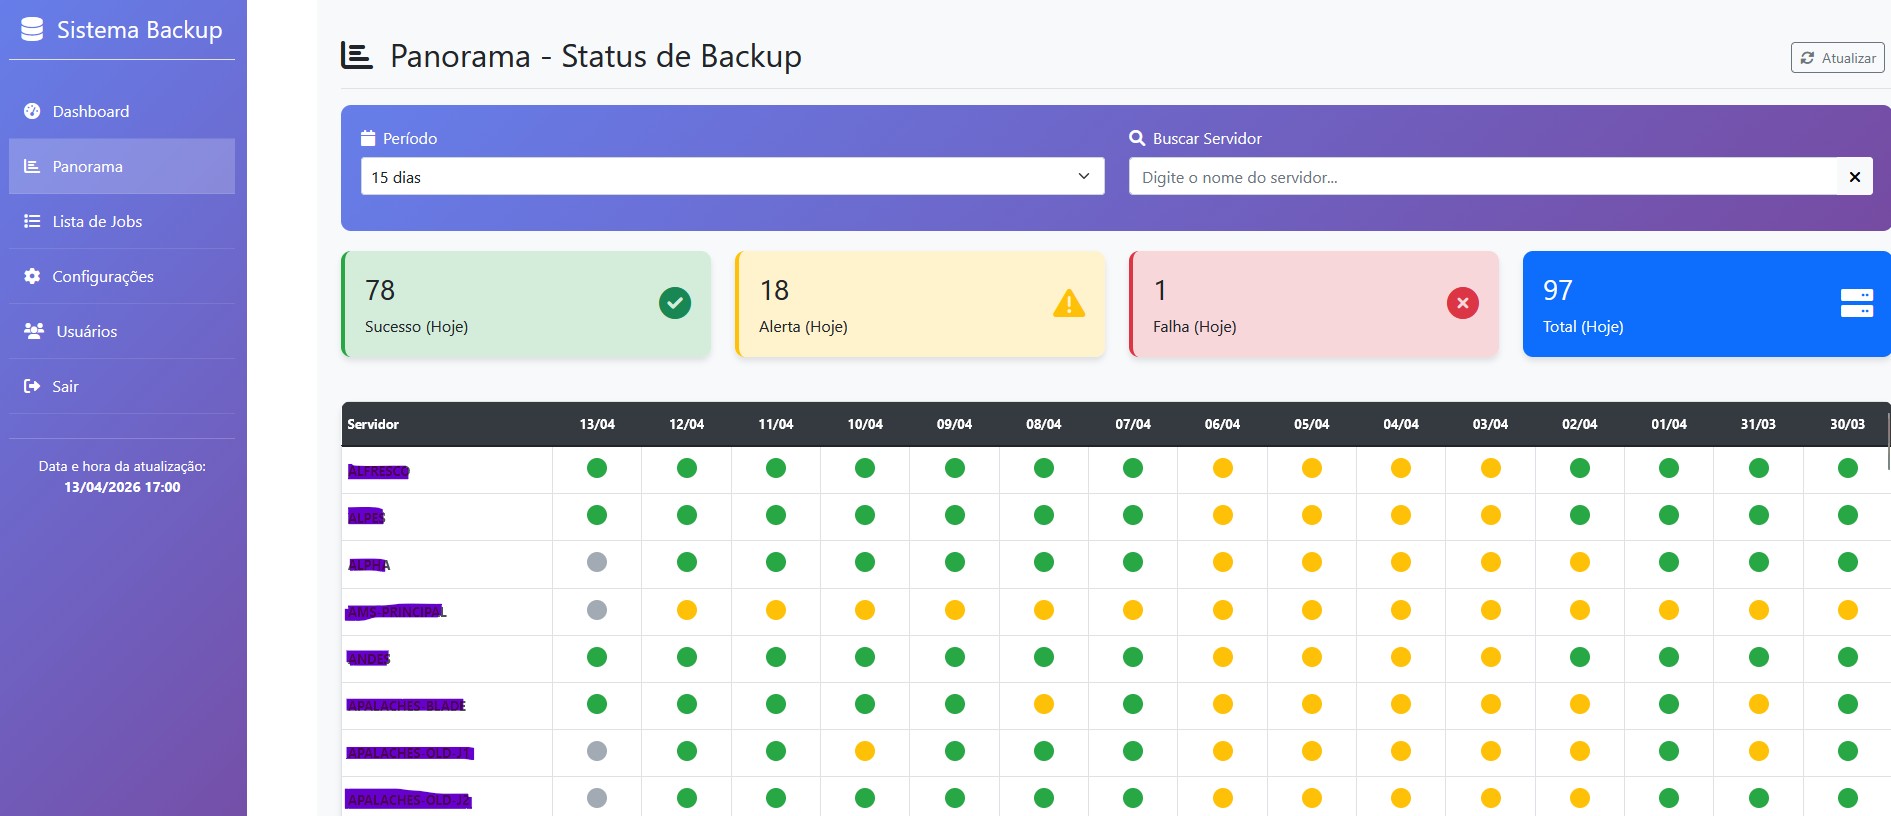Click the server icon on Total card
Viewport: 1891px width, 816px height.
[1857, 303]
